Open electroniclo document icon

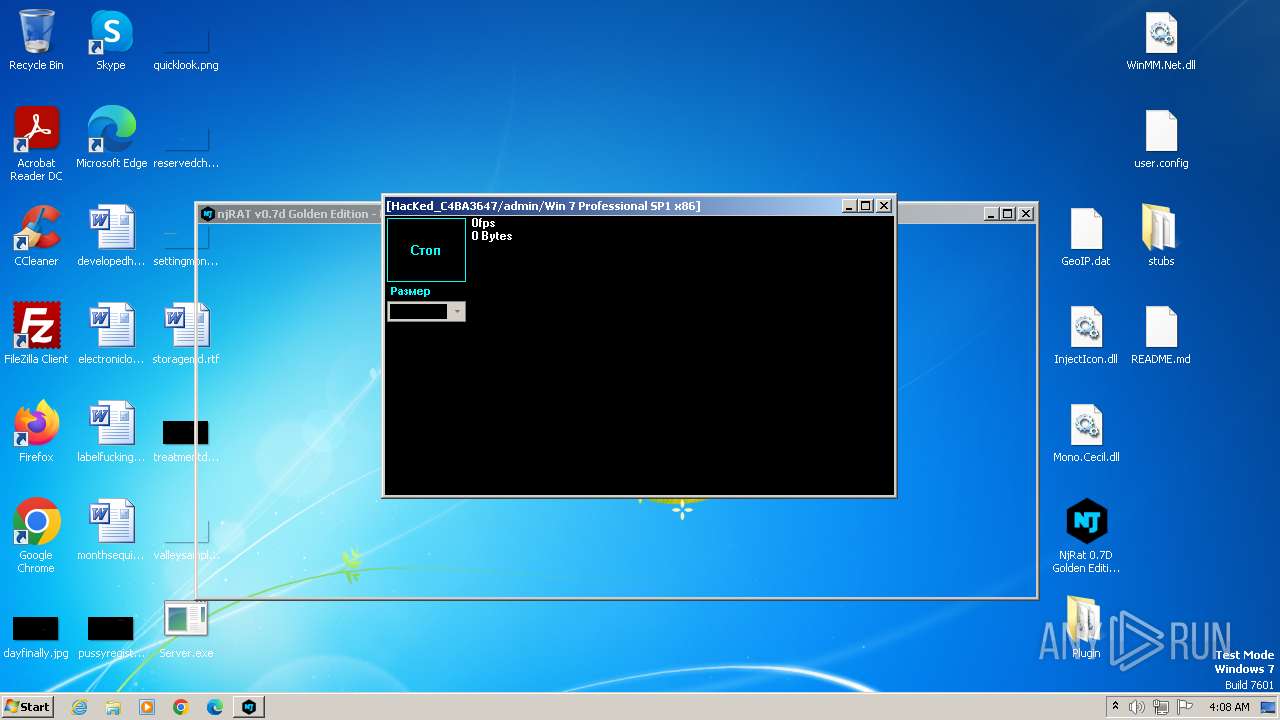click(111, 335)
